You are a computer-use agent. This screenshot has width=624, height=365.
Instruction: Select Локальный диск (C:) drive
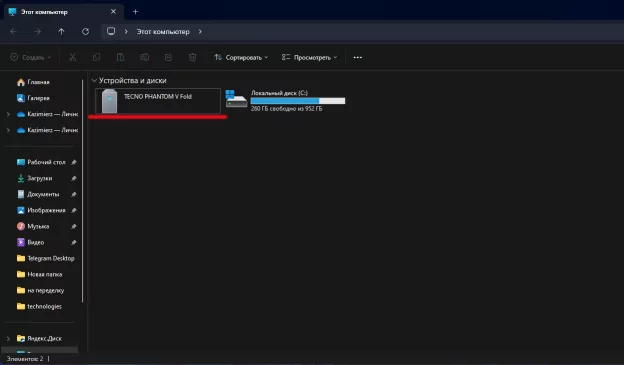285,101
